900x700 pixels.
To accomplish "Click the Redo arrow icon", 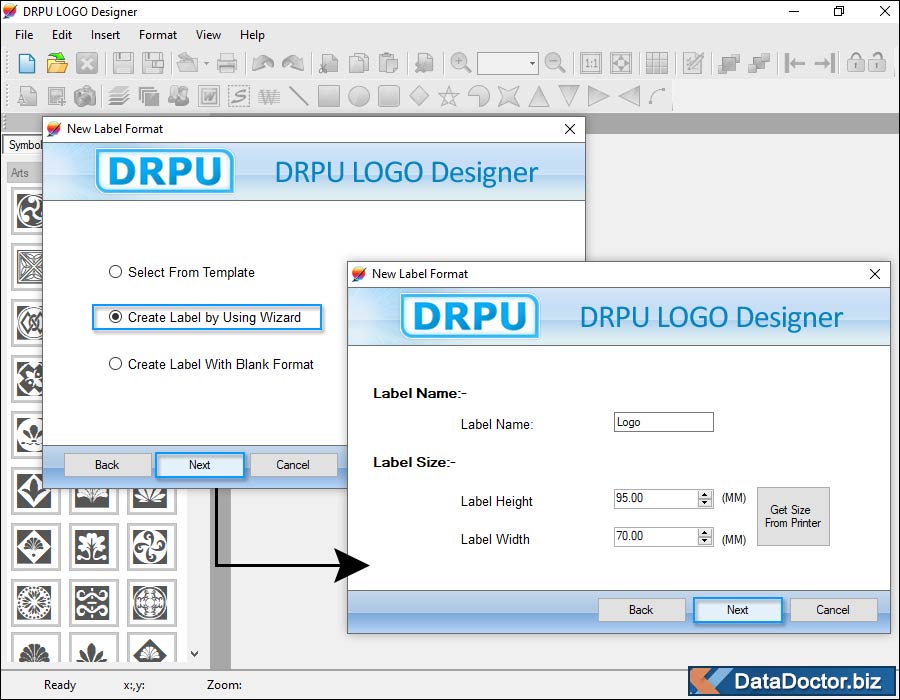I will click(293, 63).
